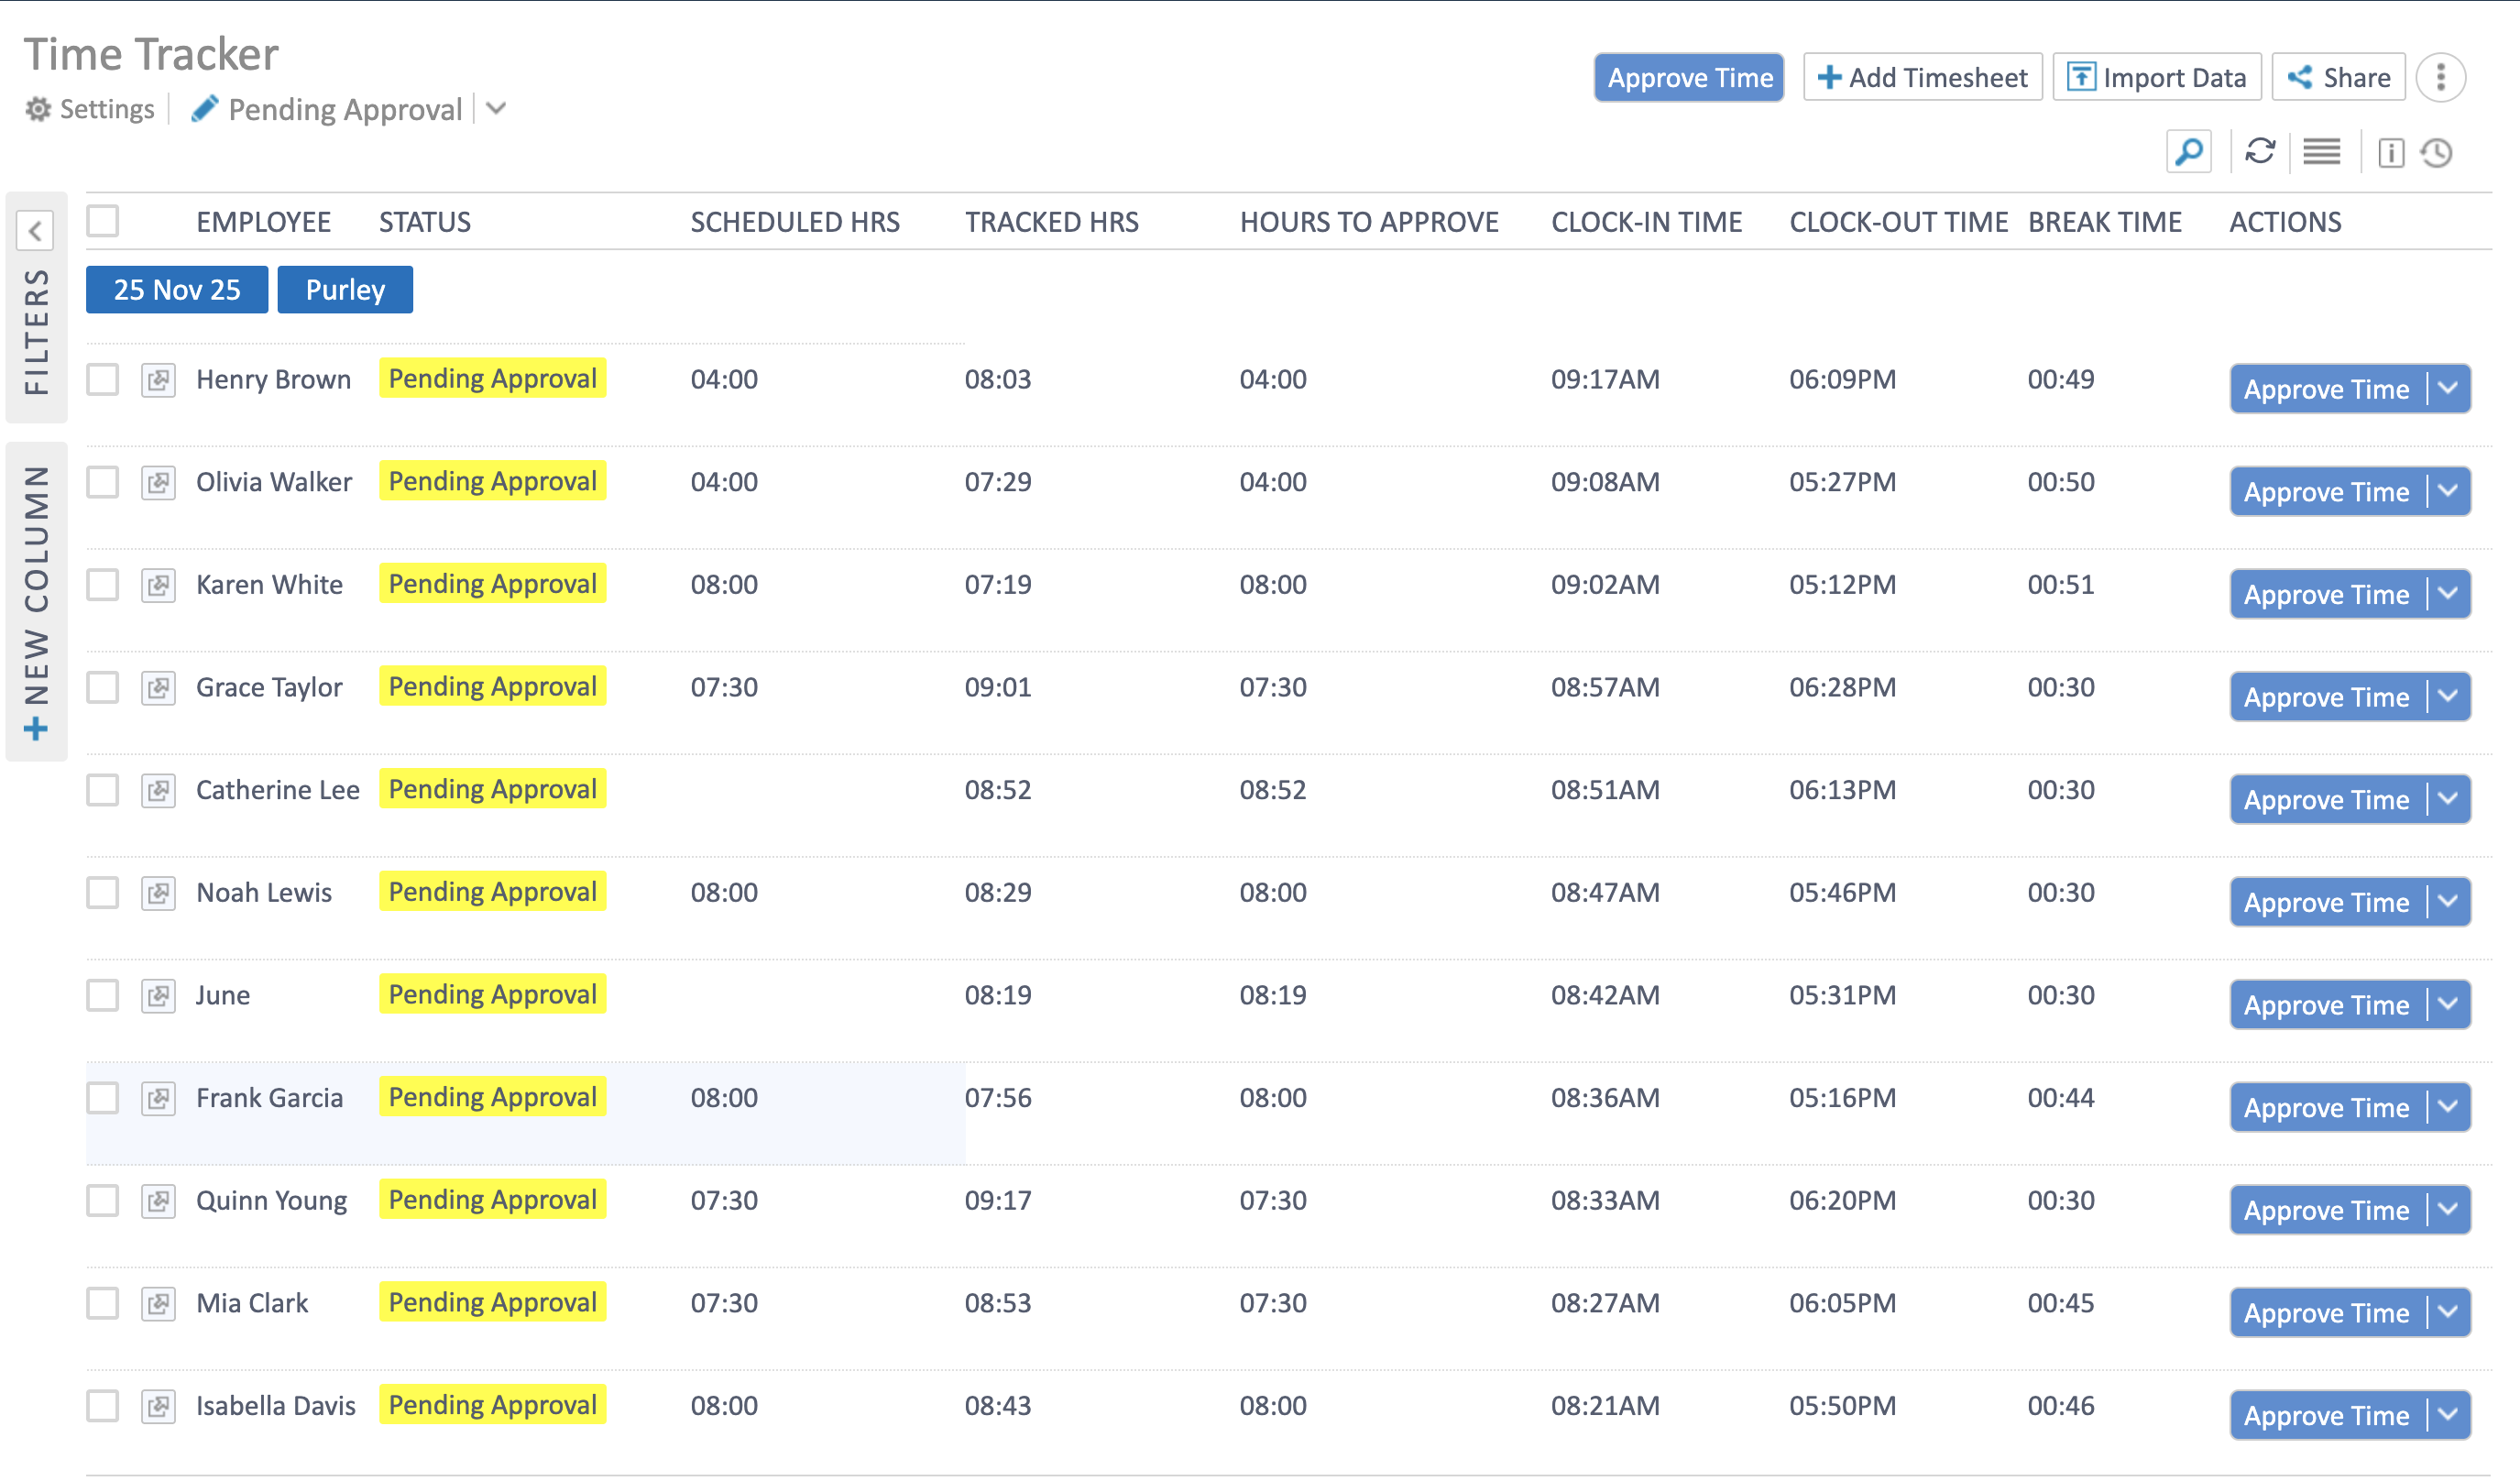The width and height of the screenshot is (2520, 1481).
Task: Click the Share button
Action: tap(2339, 76)
